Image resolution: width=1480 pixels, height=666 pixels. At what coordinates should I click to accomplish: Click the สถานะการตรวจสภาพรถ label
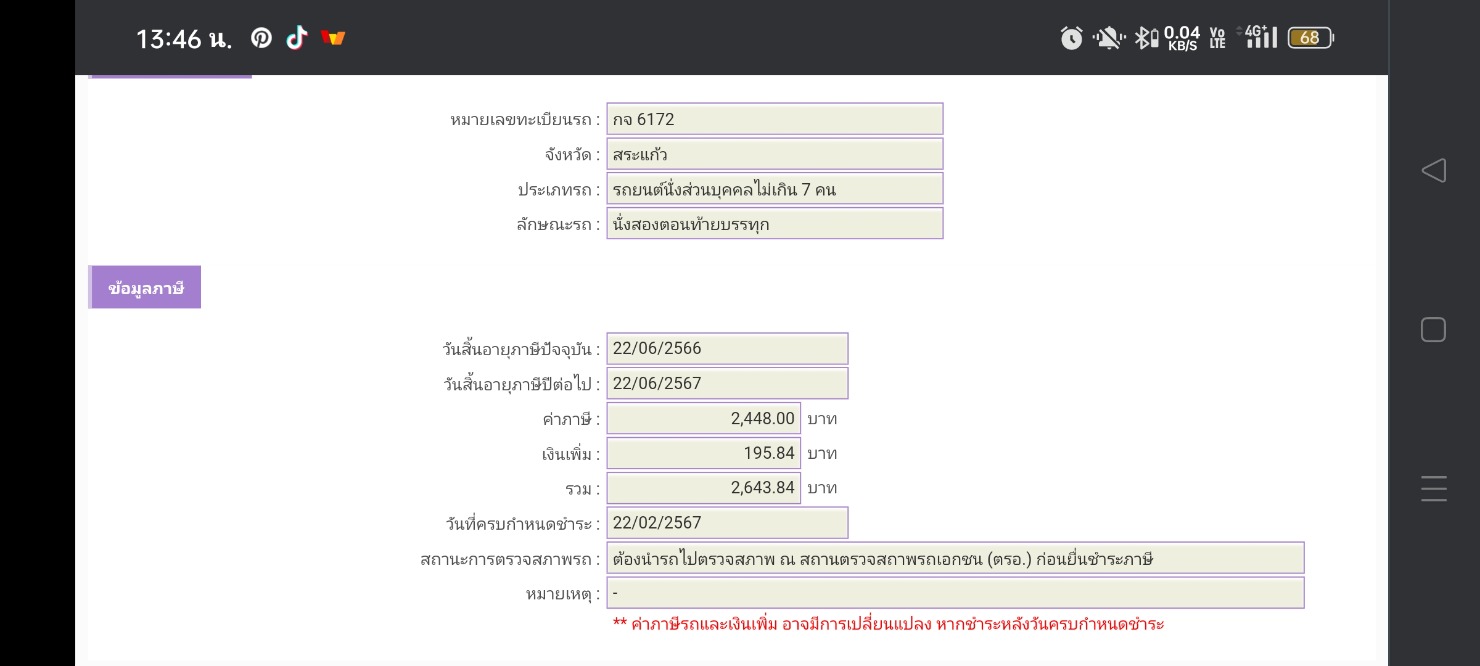[x=510, y=559]
